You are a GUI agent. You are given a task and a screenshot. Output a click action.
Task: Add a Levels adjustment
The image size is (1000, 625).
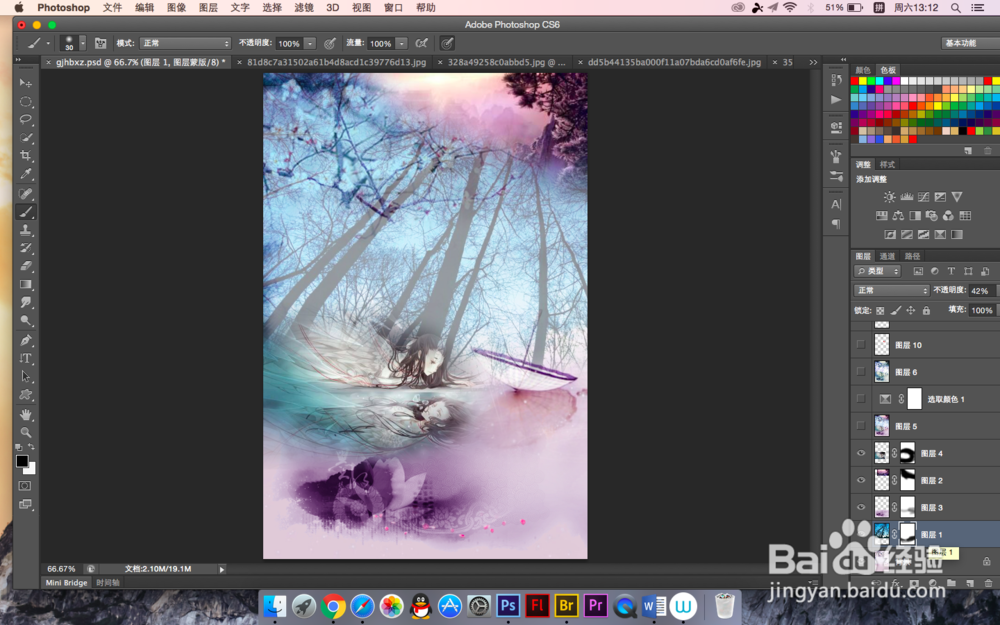tap(906, 197)
